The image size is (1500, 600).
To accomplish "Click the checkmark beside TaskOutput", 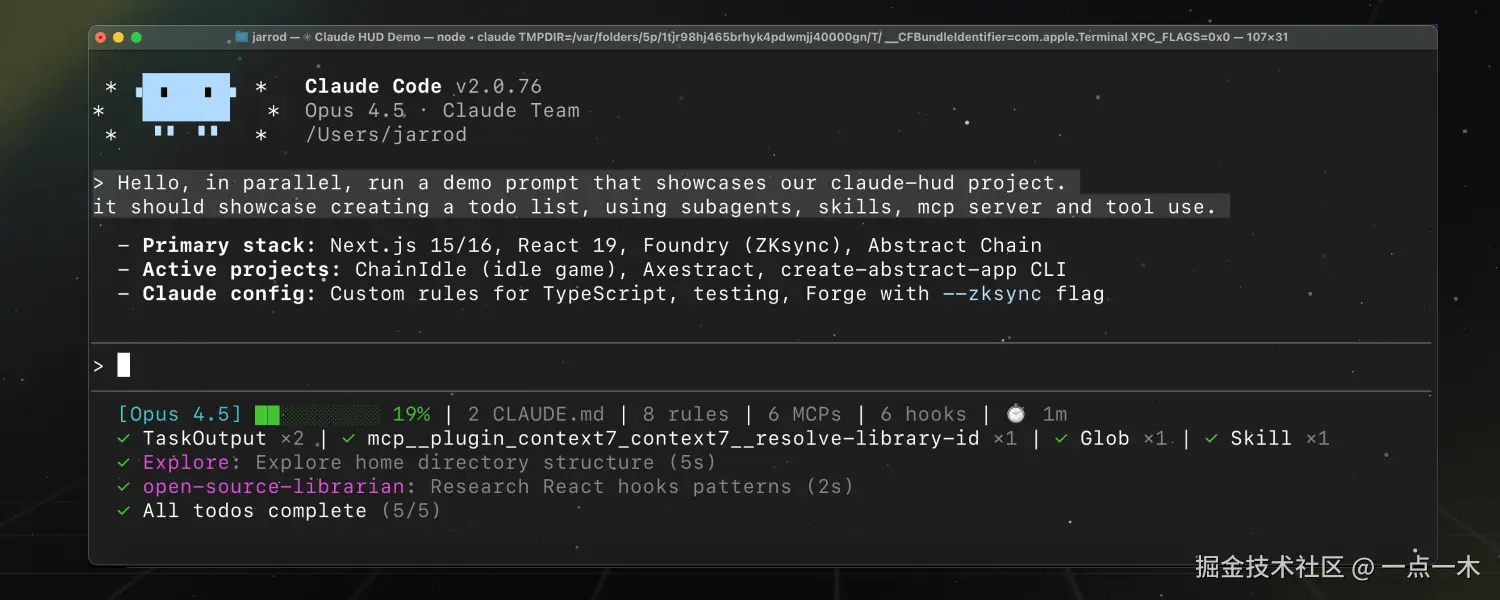I will coord(124,439).
